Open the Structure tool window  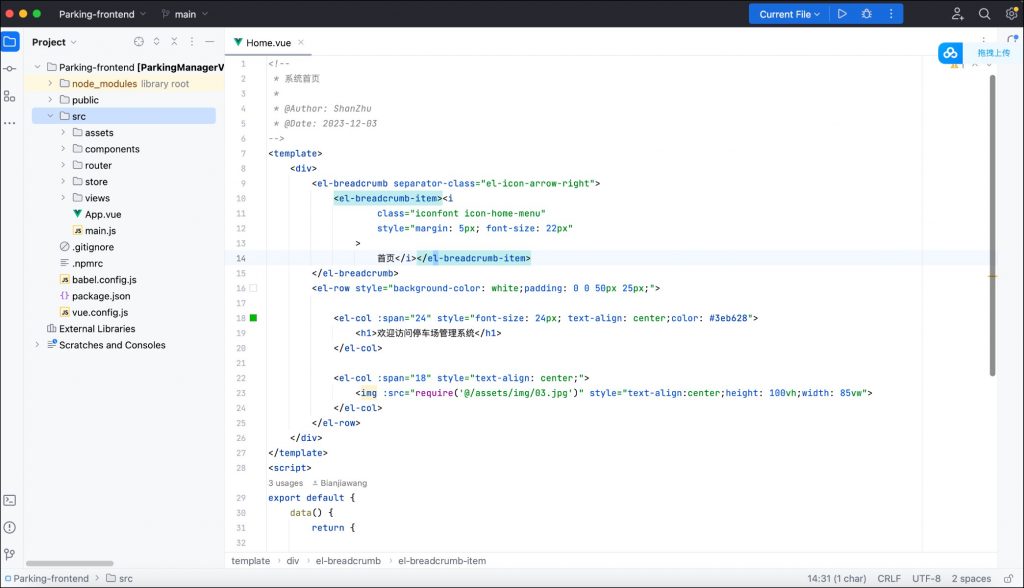click(10, 96)
